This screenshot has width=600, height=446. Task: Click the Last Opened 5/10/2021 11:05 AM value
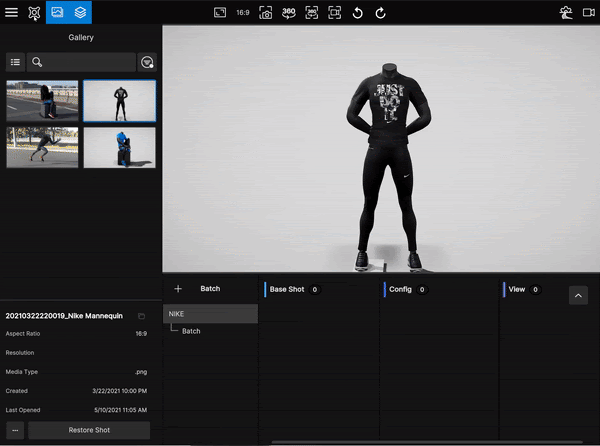120,410
